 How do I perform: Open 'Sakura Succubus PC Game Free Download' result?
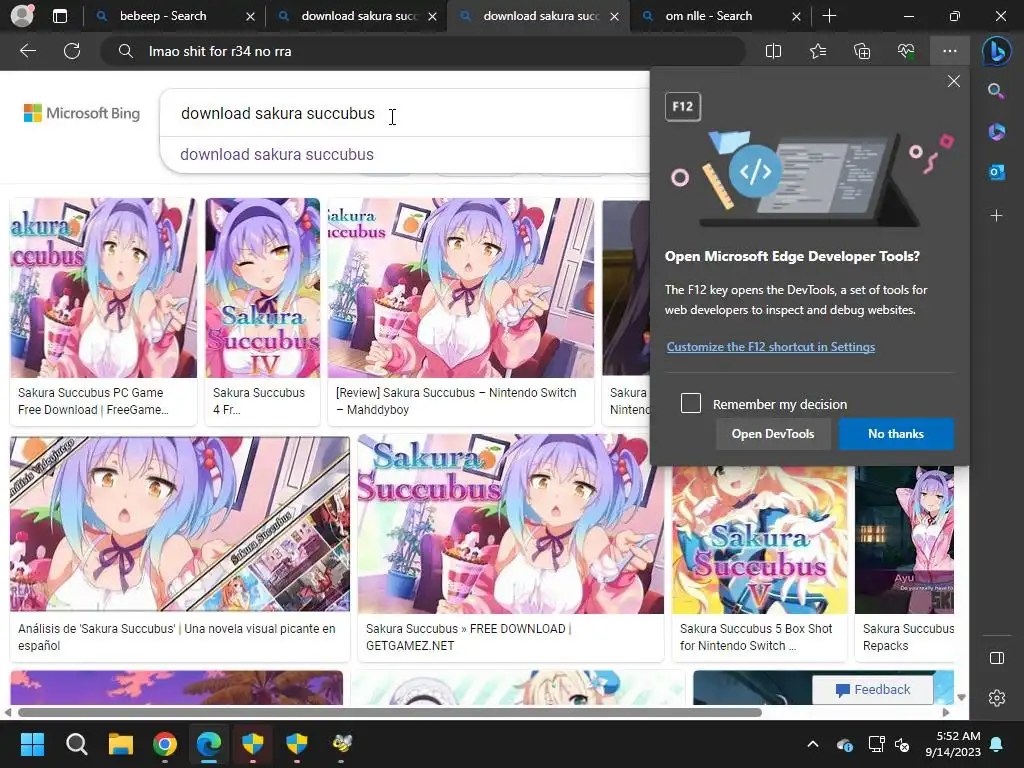[x=103, y=312]
